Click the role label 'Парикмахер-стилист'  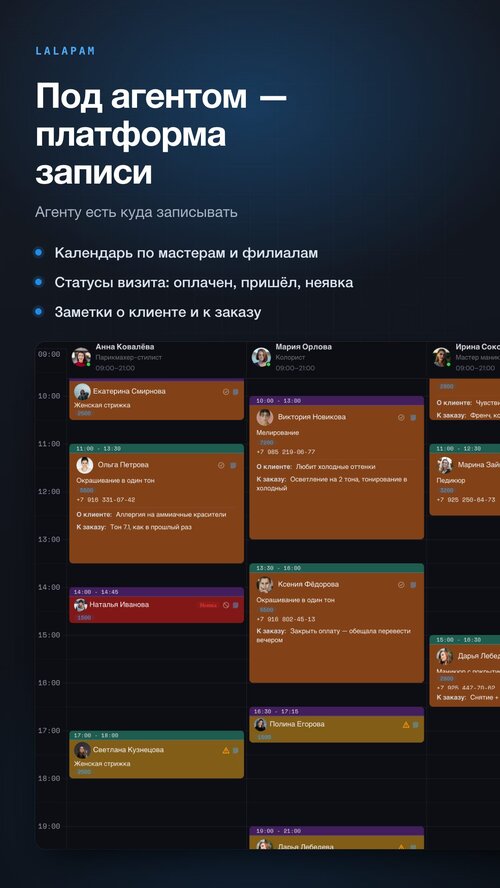129,358
